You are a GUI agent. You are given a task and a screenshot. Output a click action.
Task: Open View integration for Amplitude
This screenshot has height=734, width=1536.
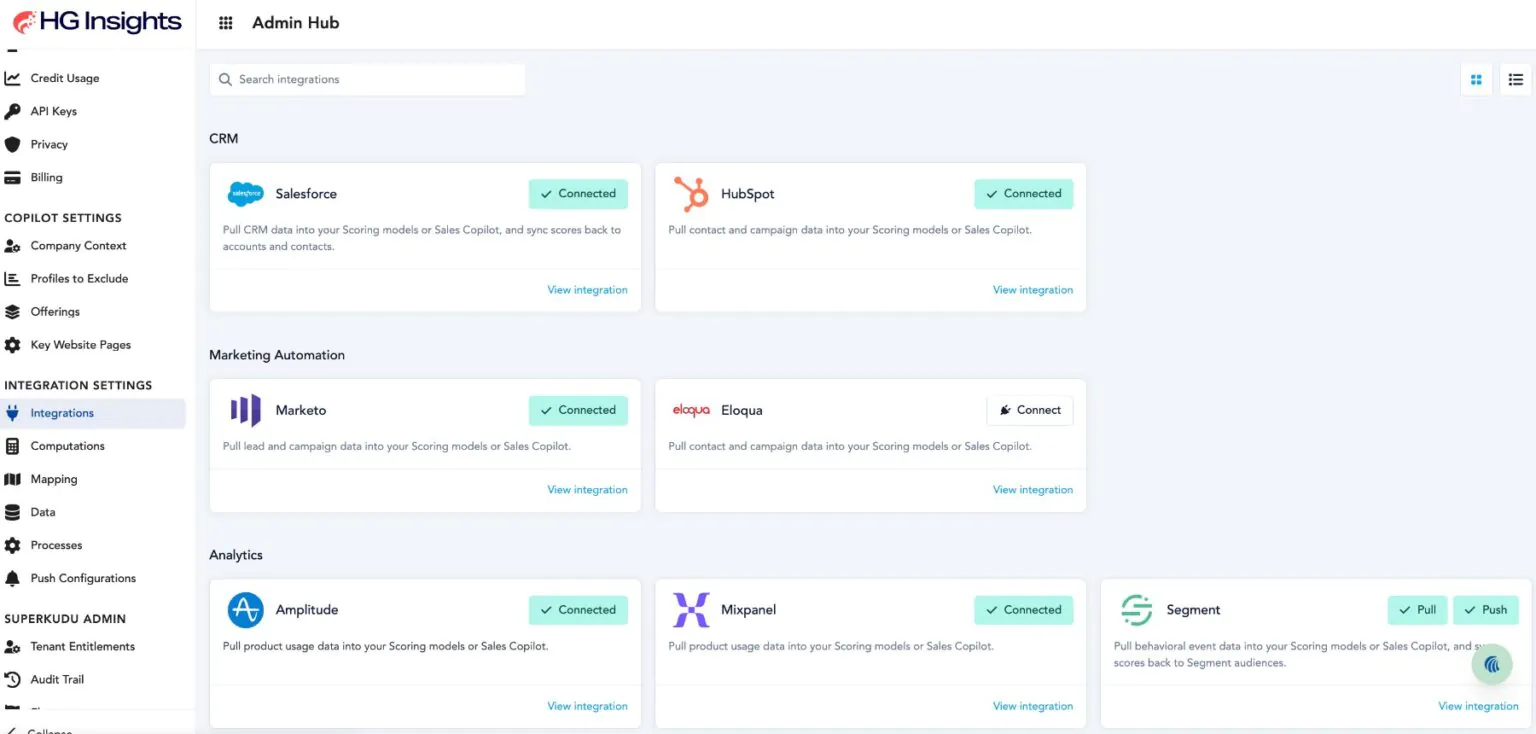587,706
